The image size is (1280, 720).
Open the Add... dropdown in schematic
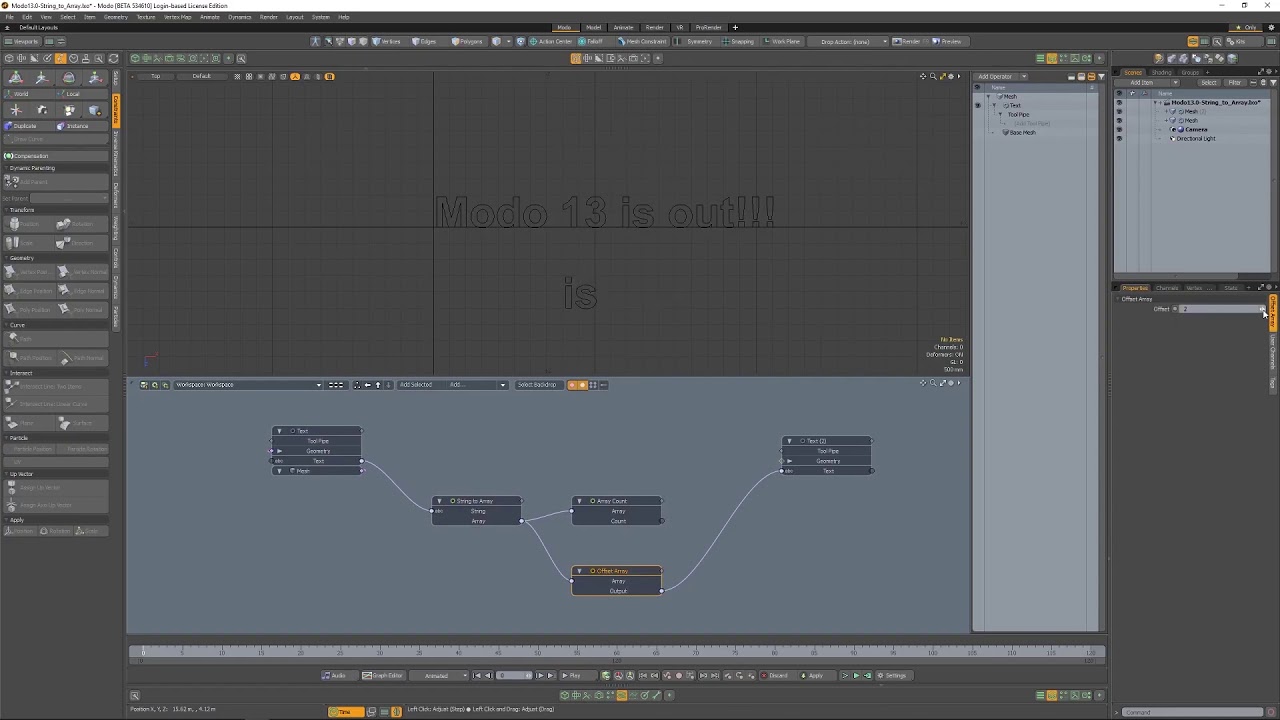478,385
